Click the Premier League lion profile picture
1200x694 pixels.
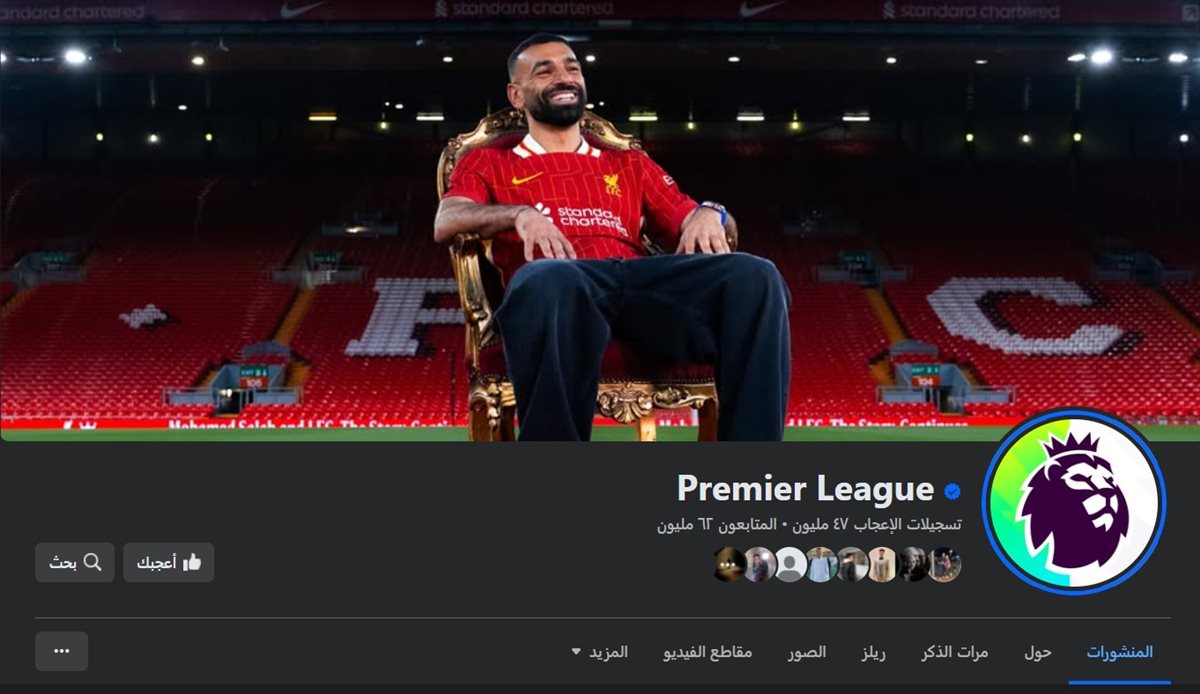point(1074,502)
